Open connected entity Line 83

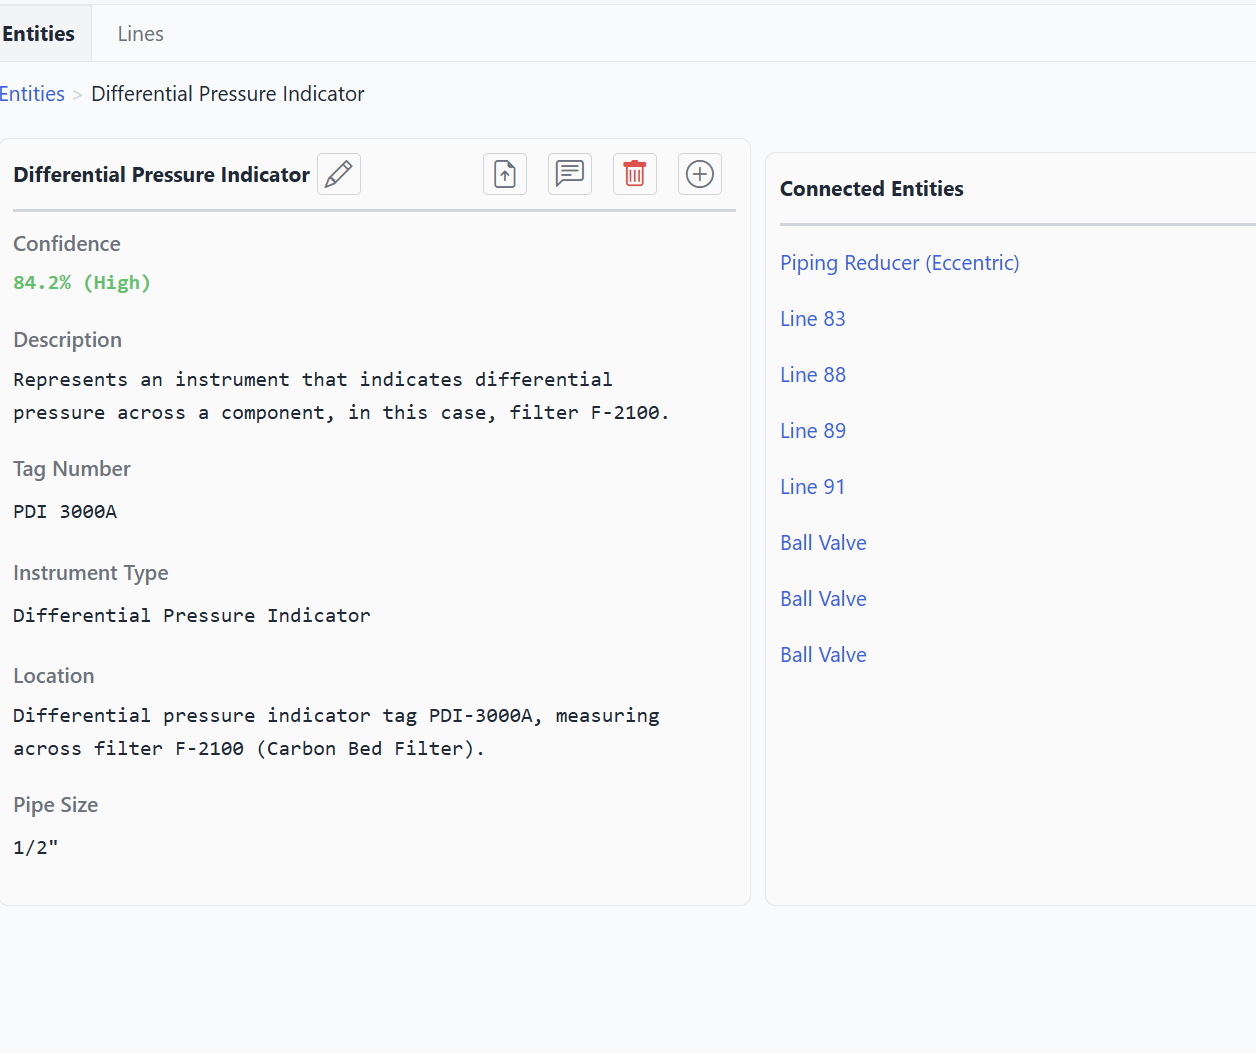[x=812, y=319]
